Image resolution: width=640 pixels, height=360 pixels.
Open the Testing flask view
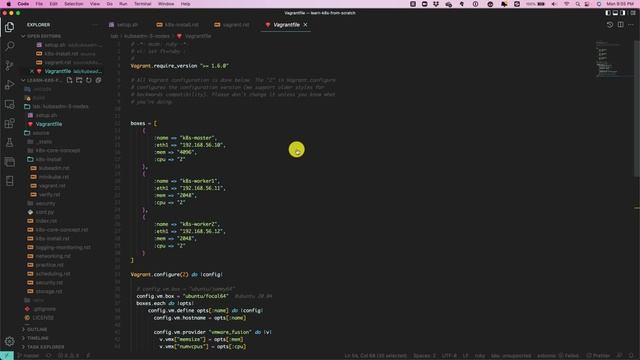[x=9, y=142]
